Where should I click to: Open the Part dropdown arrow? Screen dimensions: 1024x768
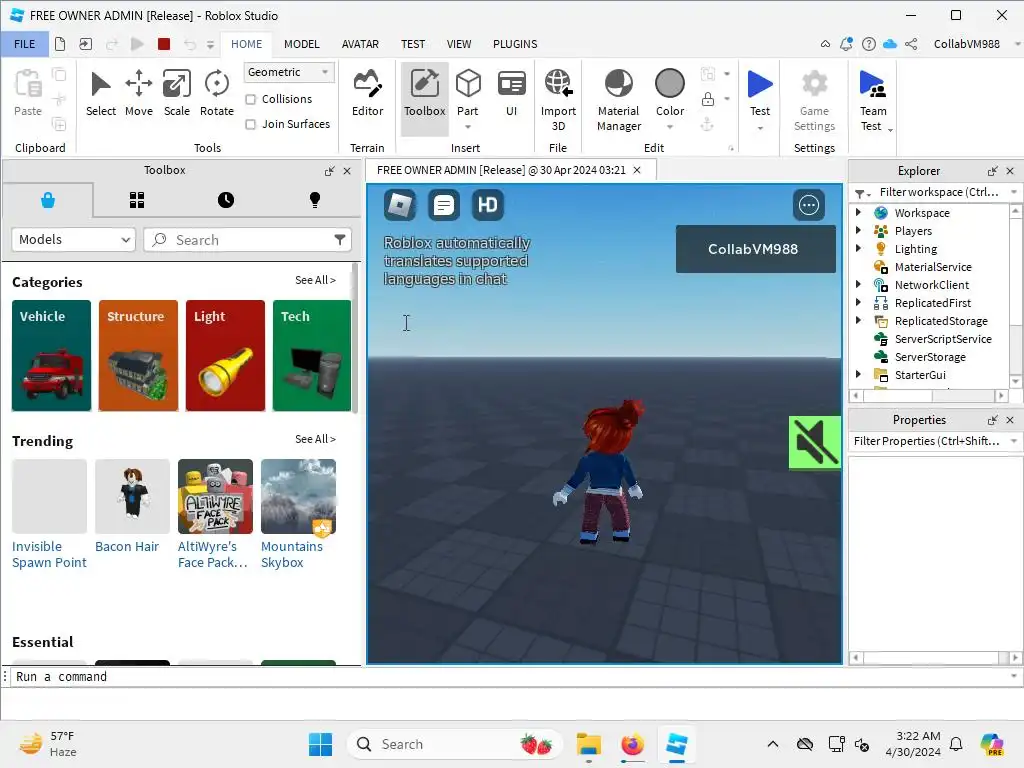[468, 127]
